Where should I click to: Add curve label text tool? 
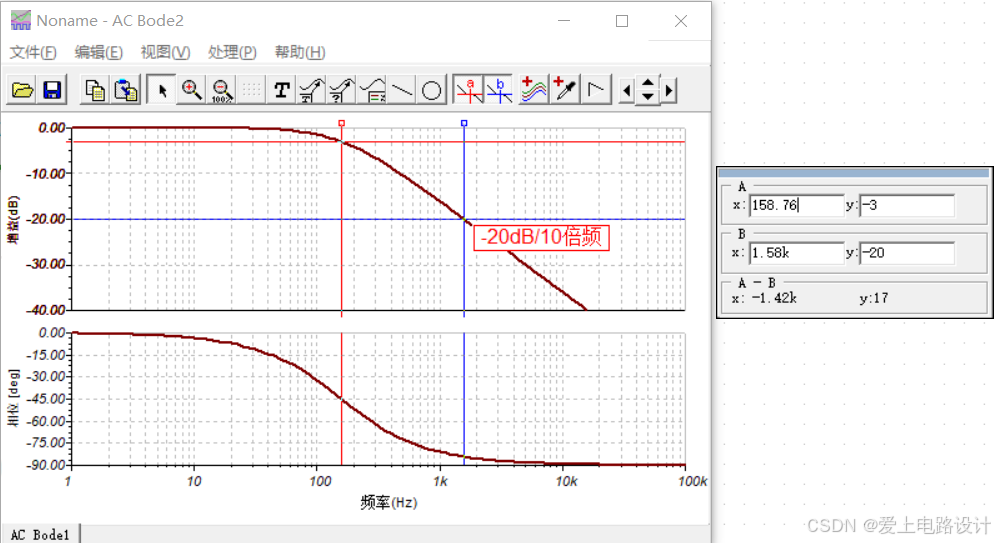pos(312,90)
